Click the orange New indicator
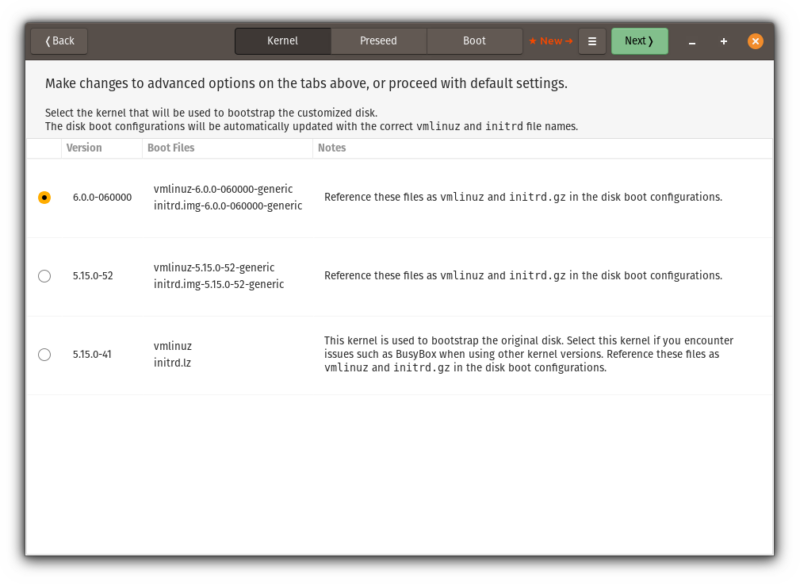The height and width of the screenshot is (584, 800). click(551, 41)
